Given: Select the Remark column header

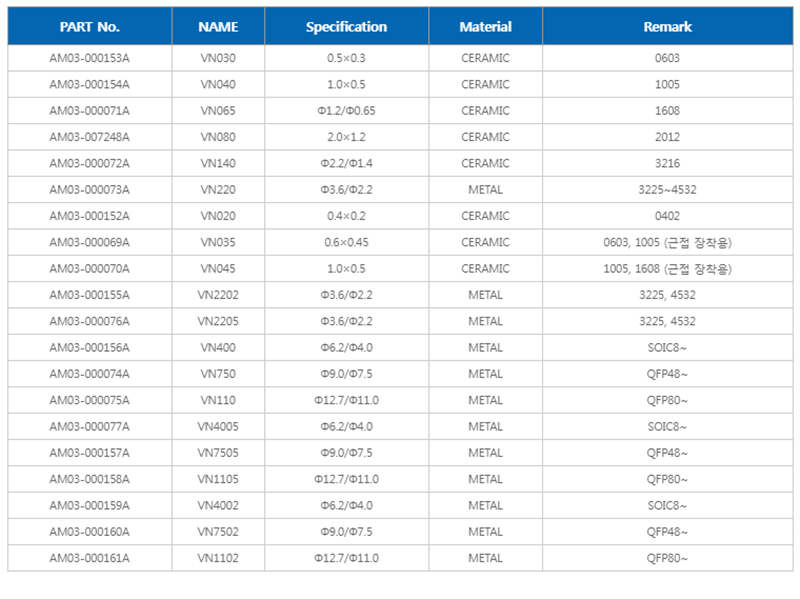Looking at the screenshot, I should (667, 27).
